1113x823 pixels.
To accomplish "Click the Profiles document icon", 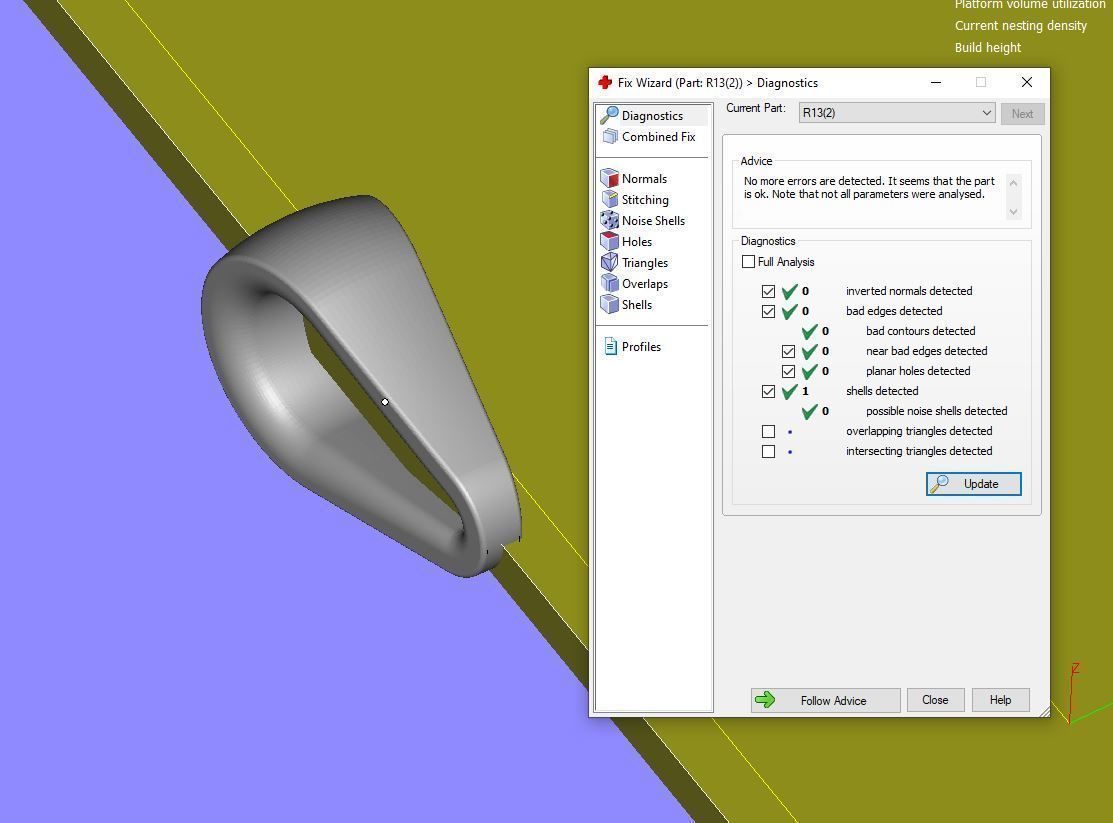I will coord(610,346).
